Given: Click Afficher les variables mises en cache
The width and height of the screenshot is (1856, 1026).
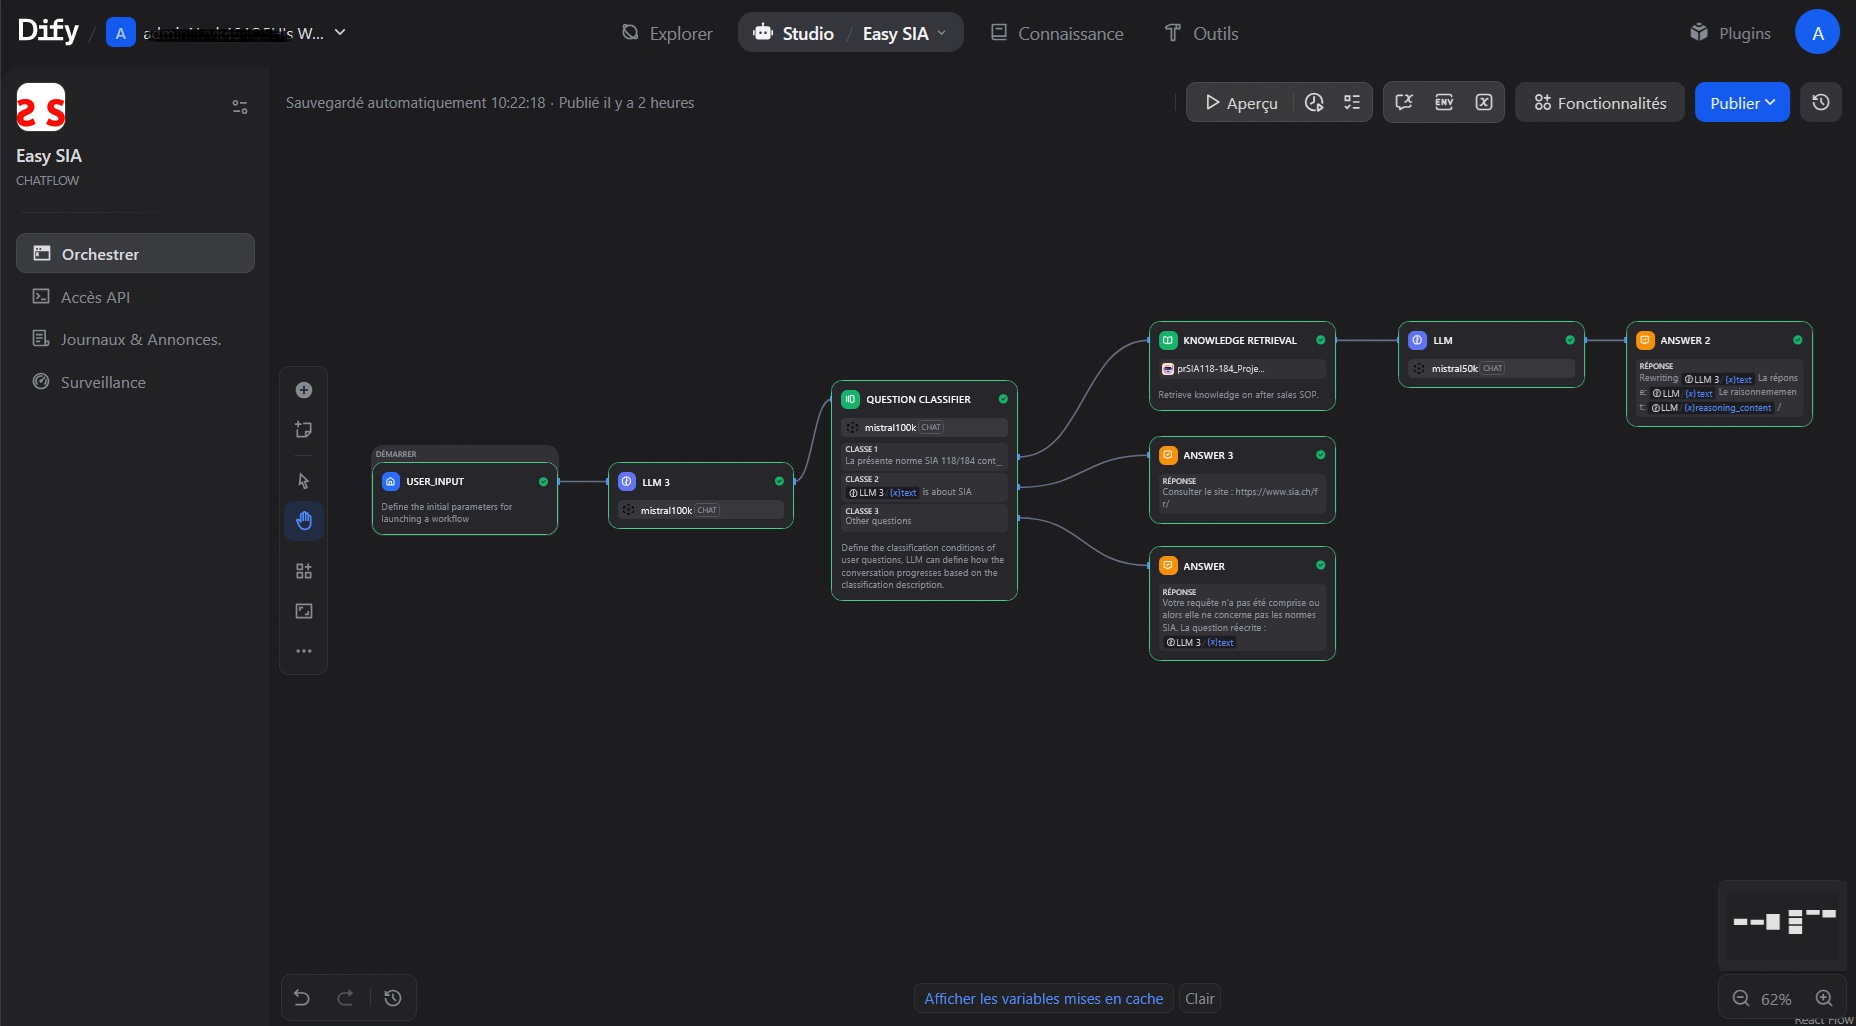Looking at the screenshot, I should pyautogui.click(x=1043, y=998).
